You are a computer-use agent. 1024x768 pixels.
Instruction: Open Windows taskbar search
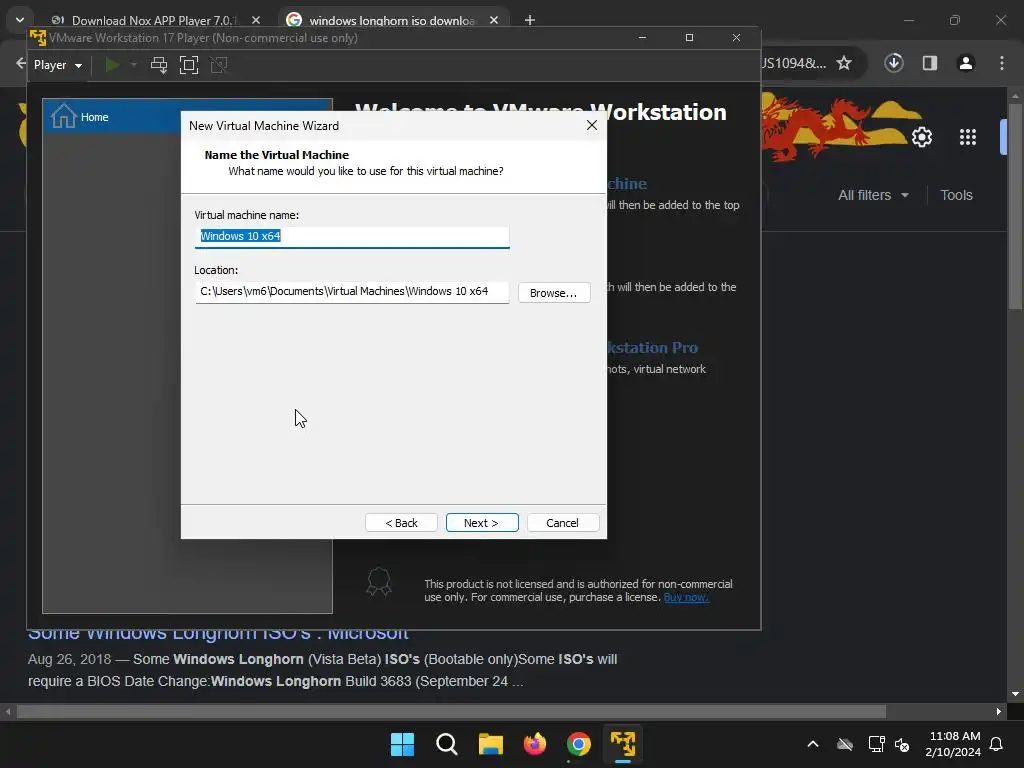click(447, 744)
